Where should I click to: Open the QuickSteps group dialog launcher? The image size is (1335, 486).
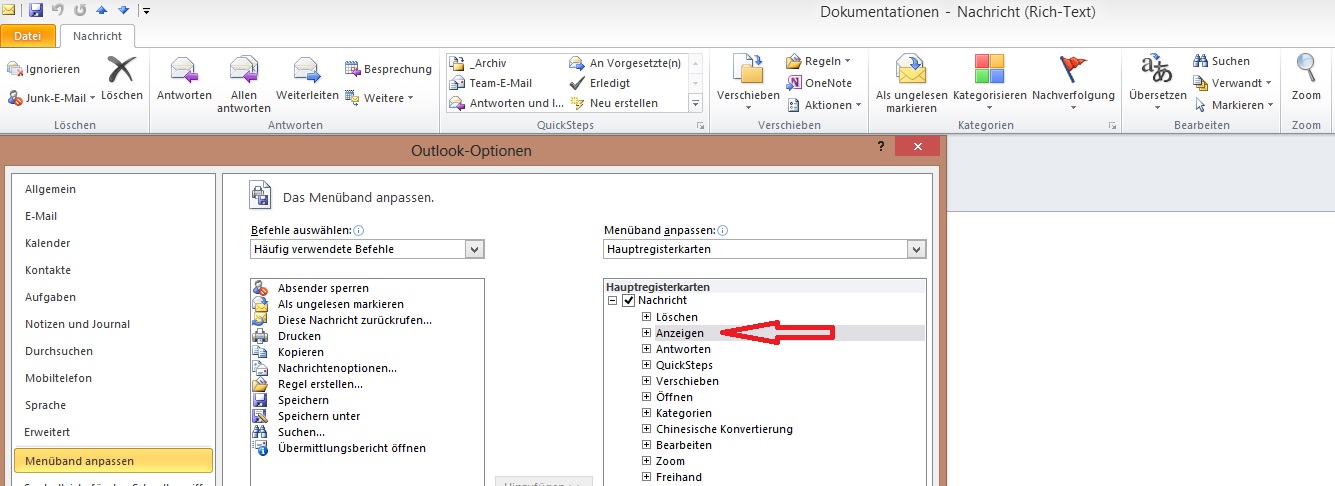[700, 126]
